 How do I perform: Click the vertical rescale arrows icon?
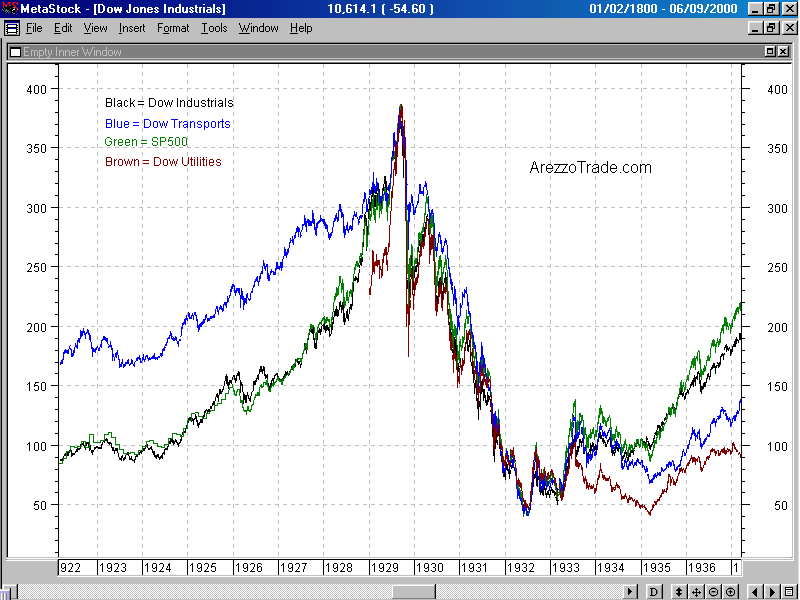(678, 592)
